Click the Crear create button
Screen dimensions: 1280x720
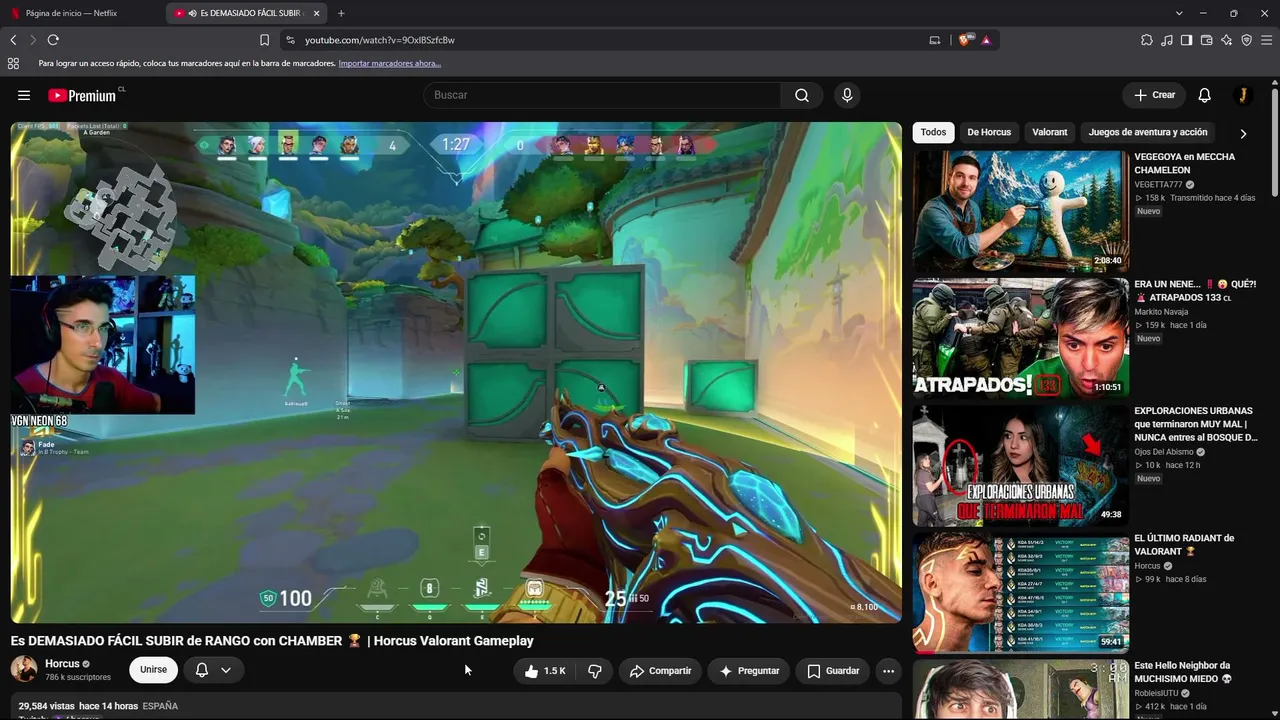point(1154,95)
